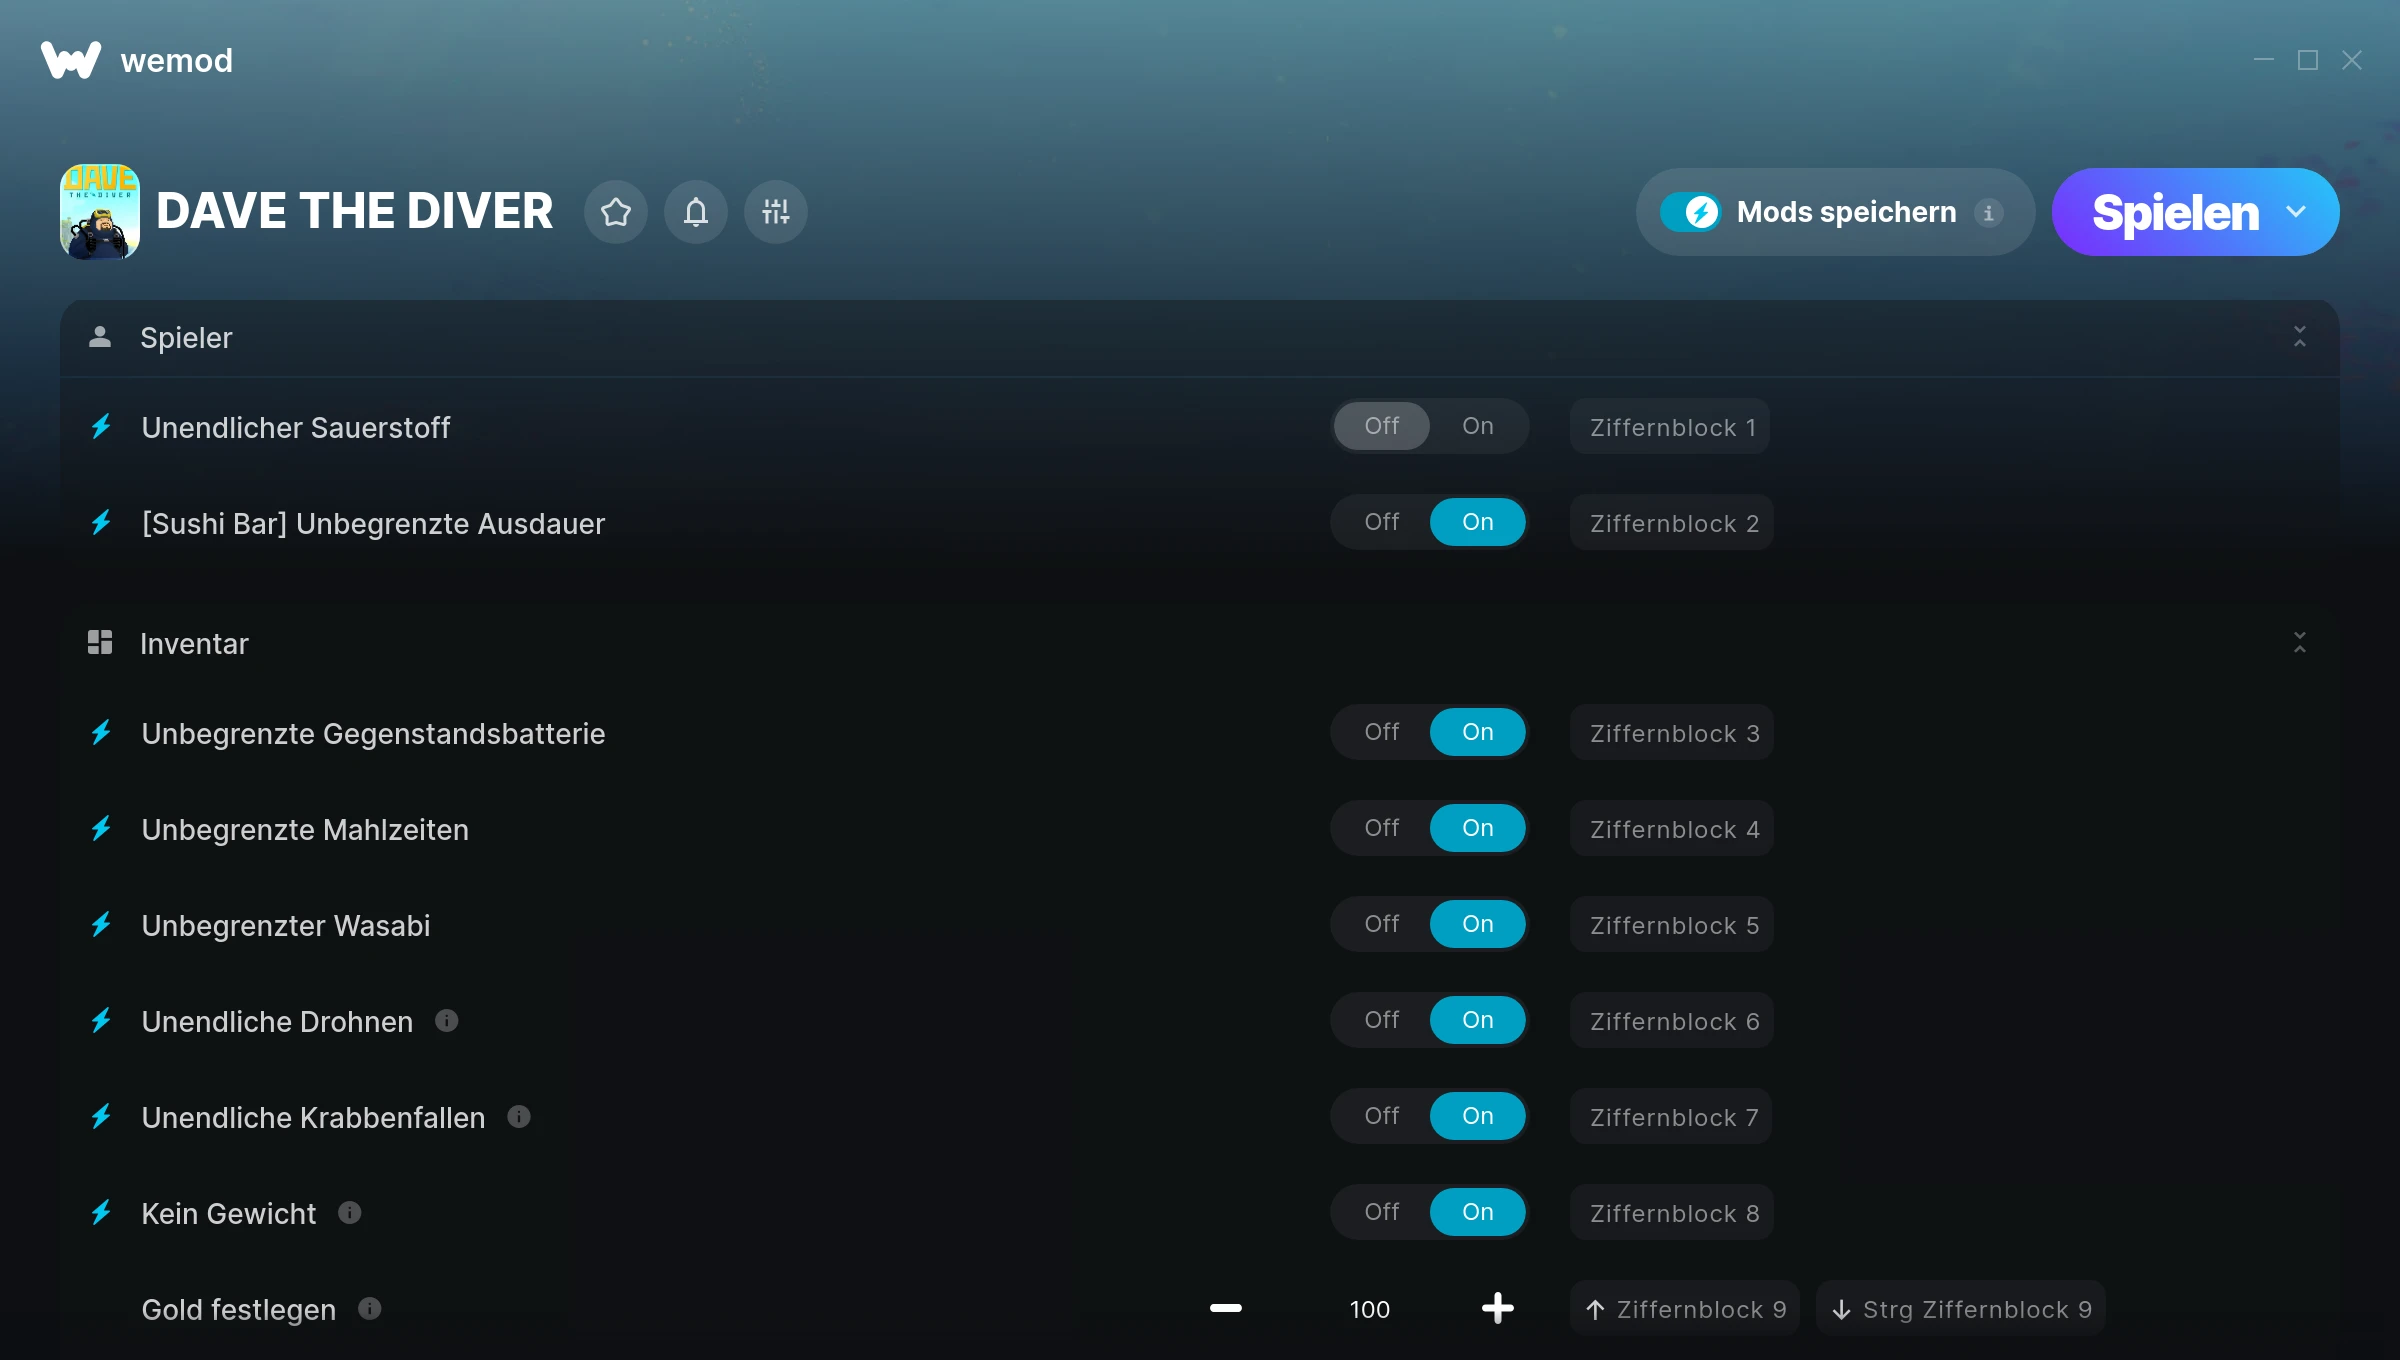Image resolution: width=2400 pixels, height=1360 pixels.
Task: Turn off Unbegrenzte Mahlzeiten
Action: tap(1382, 828)
